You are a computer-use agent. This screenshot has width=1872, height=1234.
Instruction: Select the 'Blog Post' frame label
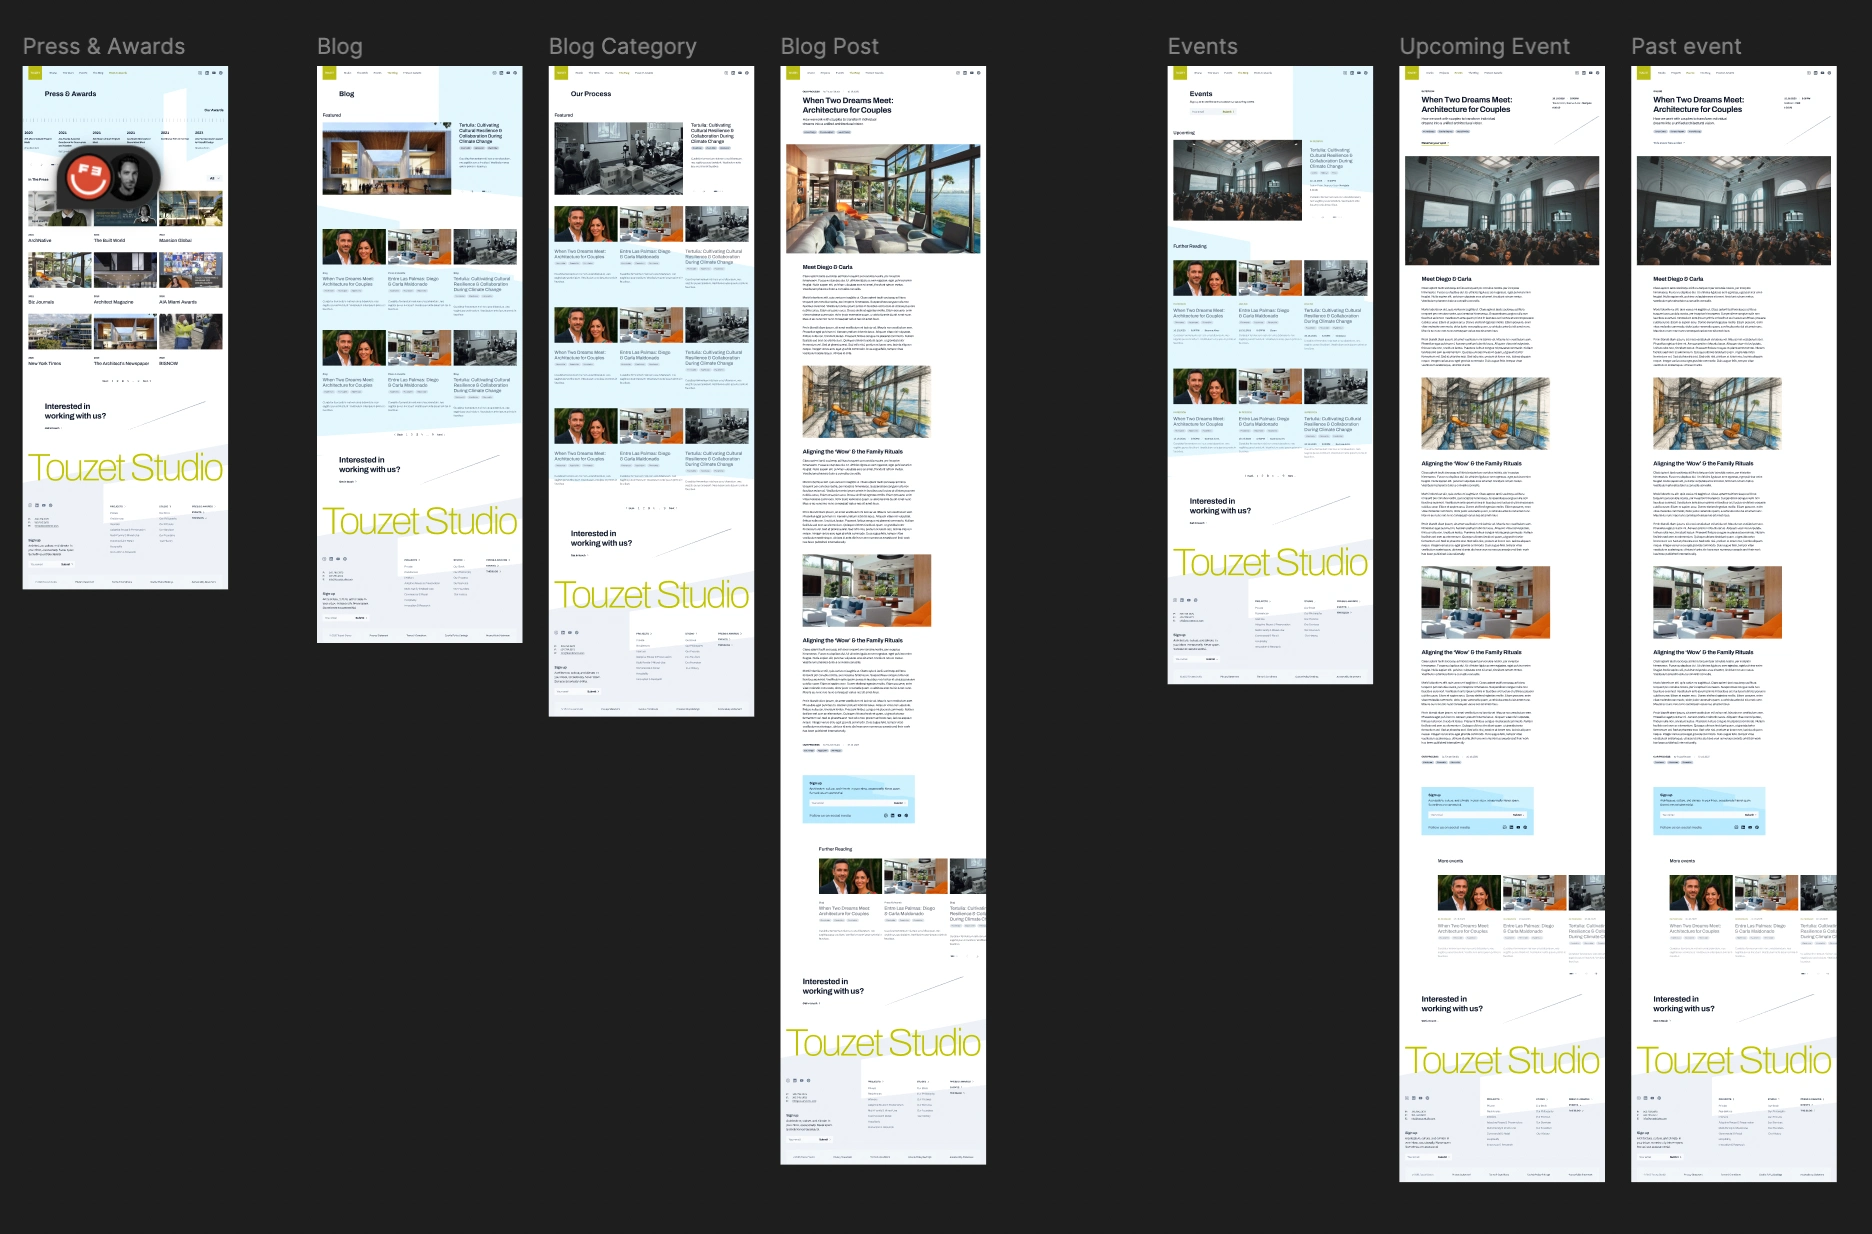(830, 47)
